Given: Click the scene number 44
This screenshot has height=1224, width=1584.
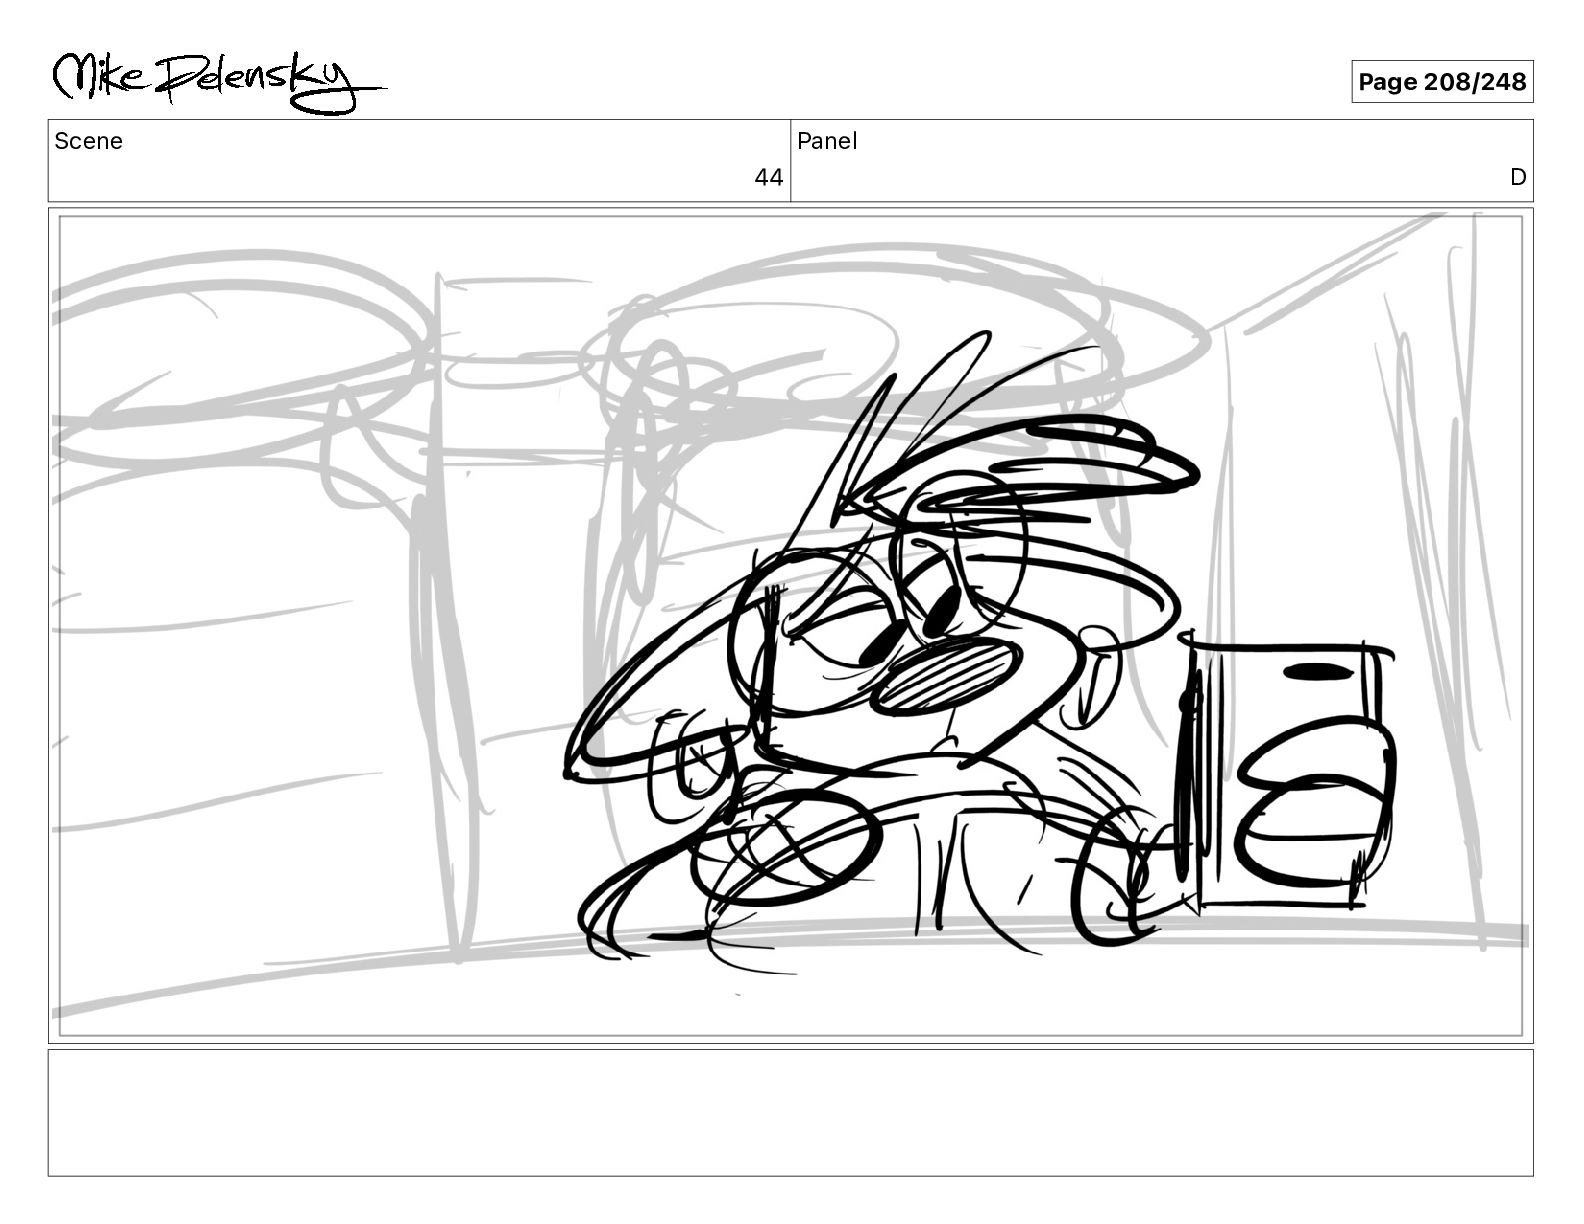Looking at the screenshot, I should (x=768, y=178).
